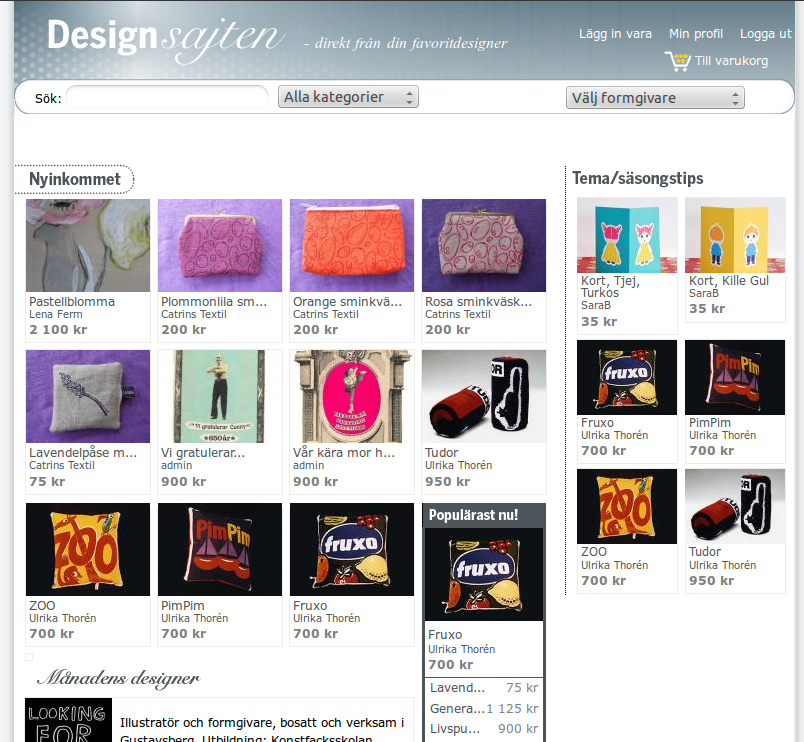Open the Fruxo image under Populärast nu
This screenshot has height=742, width=804.
point(484,574)
